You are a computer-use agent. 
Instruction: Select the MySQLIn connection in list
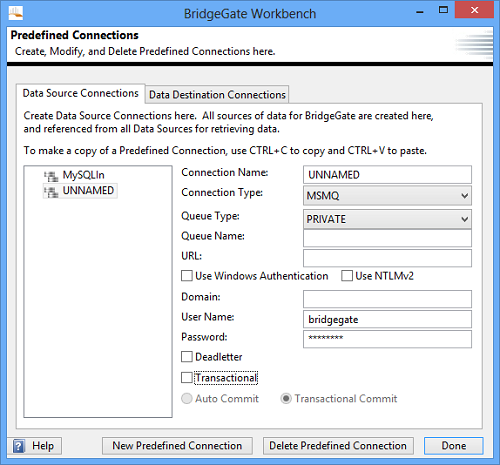tap(83, 175)
